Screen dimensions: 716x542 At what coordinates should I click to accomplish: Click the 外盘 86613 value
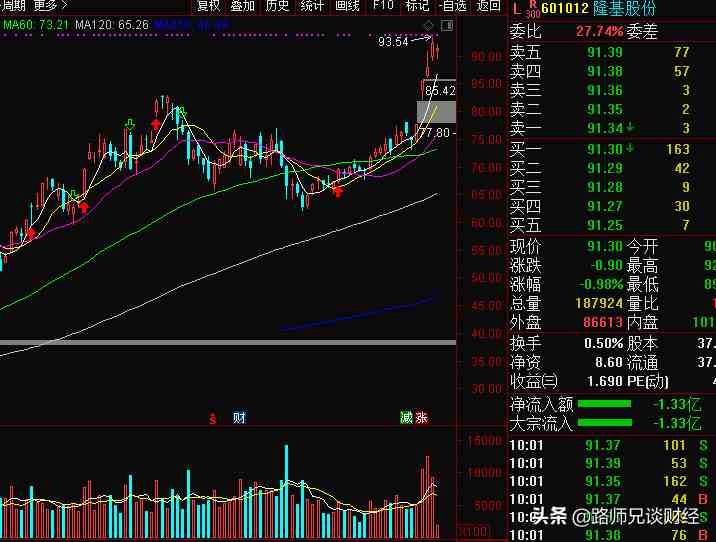603,322
